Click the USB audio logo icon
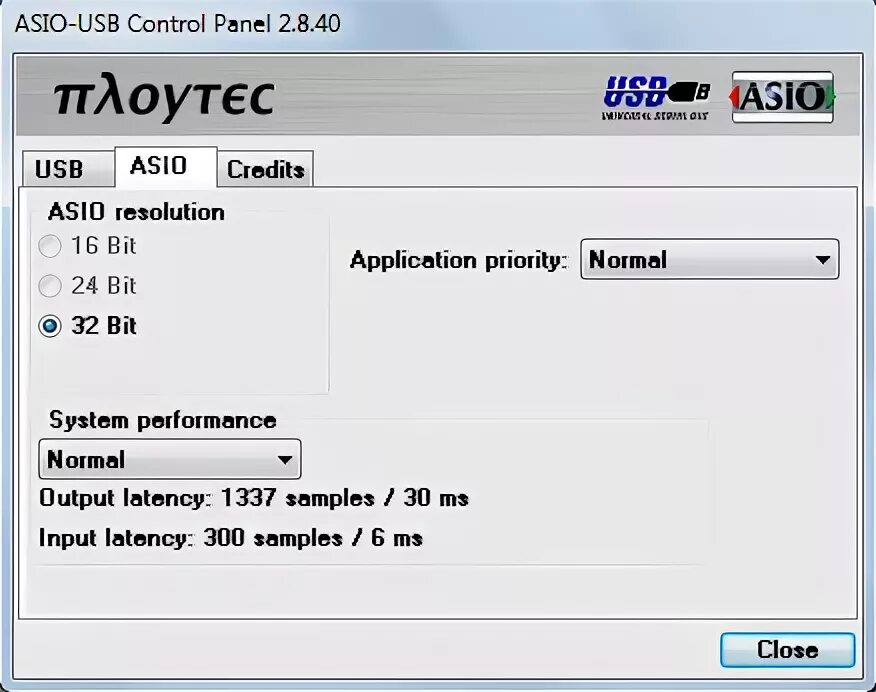Viewport: 876px width, 692px height. pos(657,98)
